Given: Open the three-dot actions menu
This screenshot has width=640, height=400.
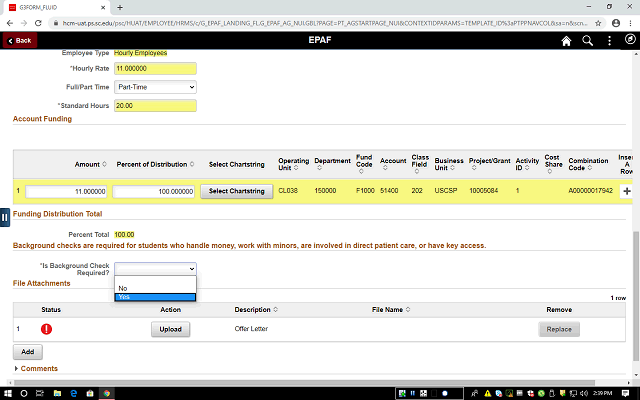Looking at the screenshot, I should (609, 41).
